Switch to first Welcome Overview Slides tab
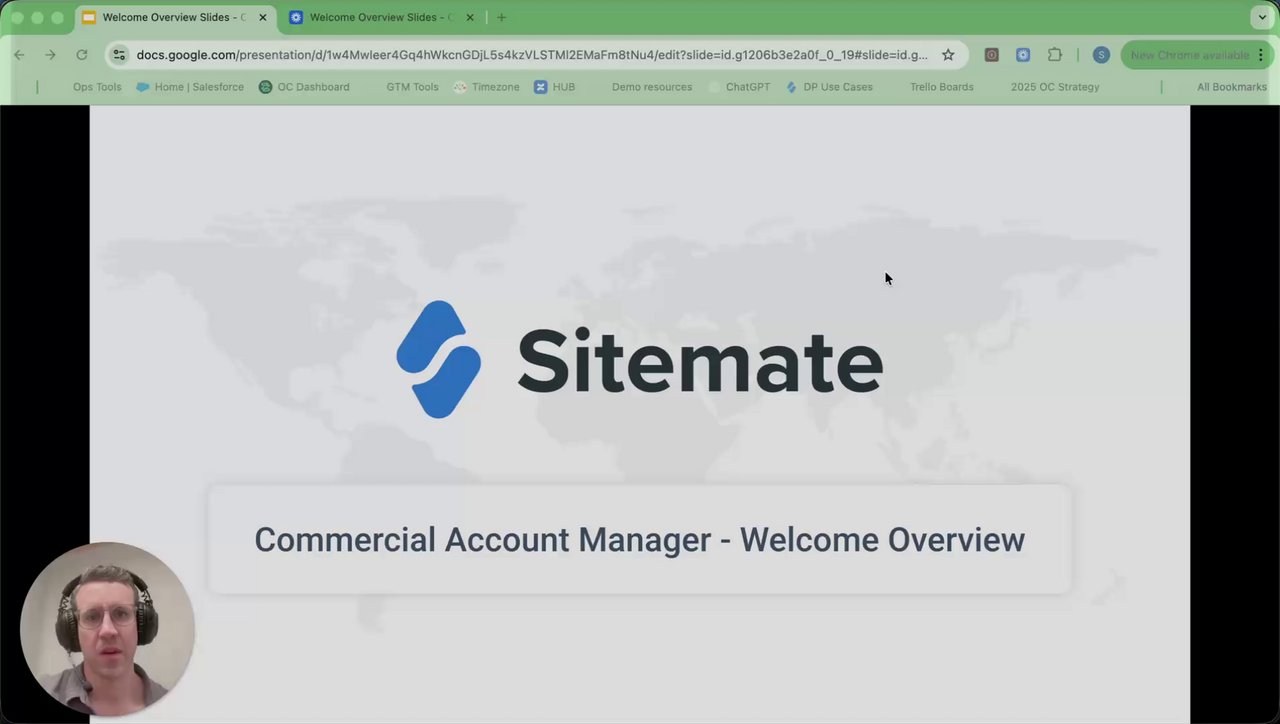 pos(176,17)
